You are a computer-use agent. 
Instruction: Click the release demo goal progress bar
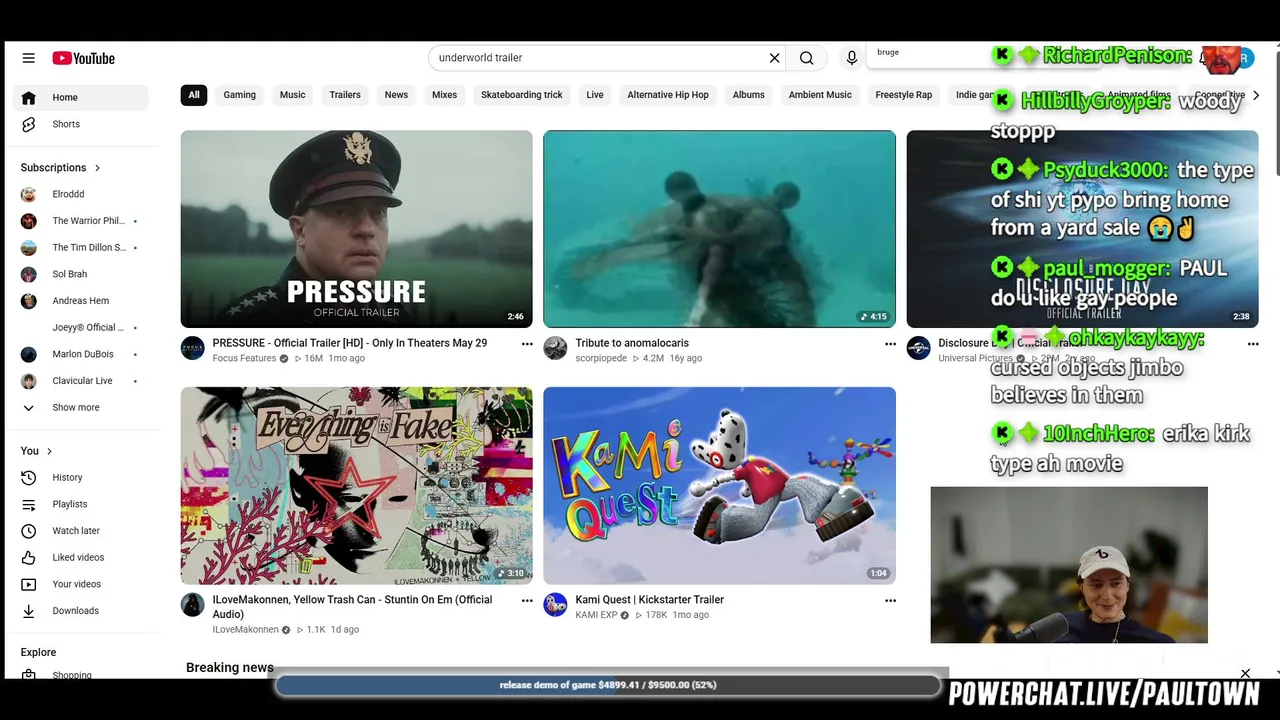coord(608,685)
